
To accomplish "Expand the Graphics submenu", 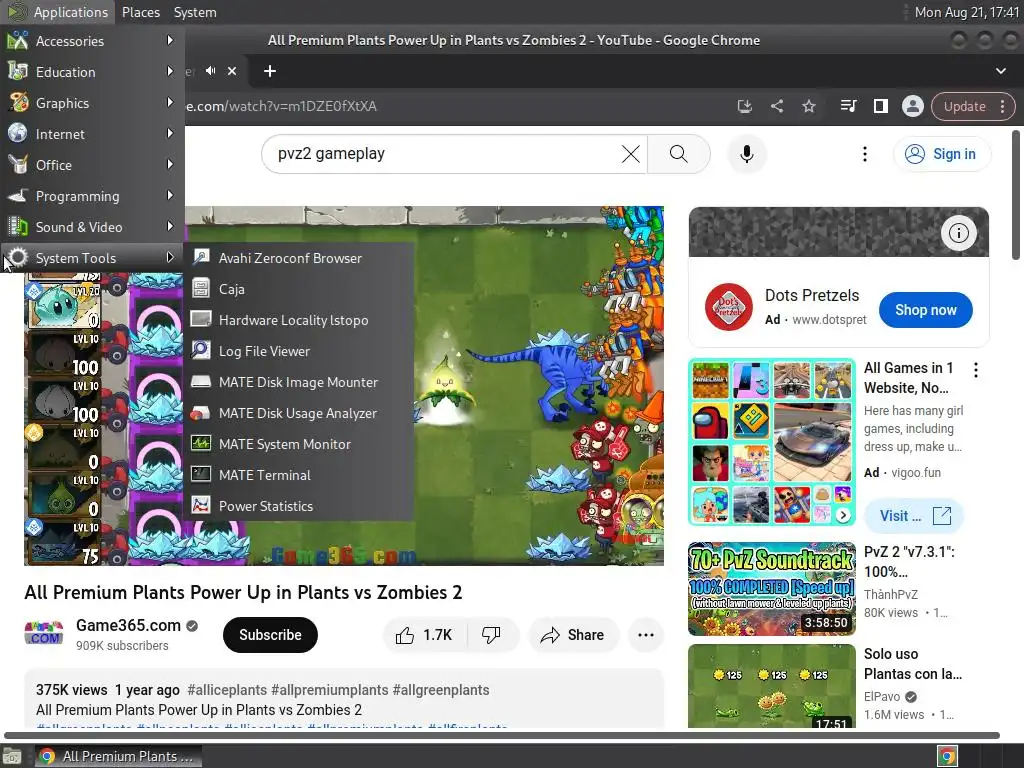I will 92,103.
